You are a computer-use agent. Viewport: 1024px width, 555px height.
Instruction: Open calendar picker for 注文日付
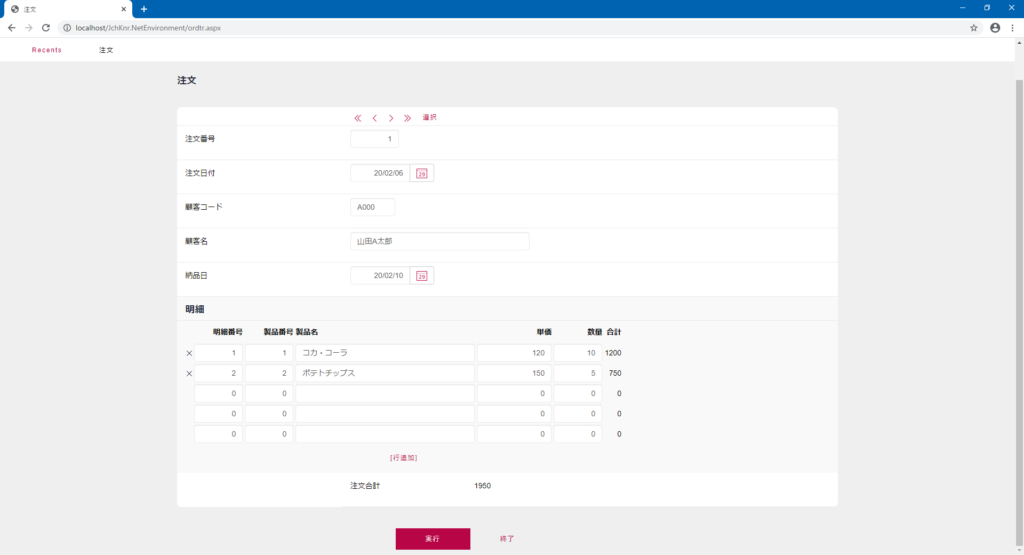pos(422,173)
